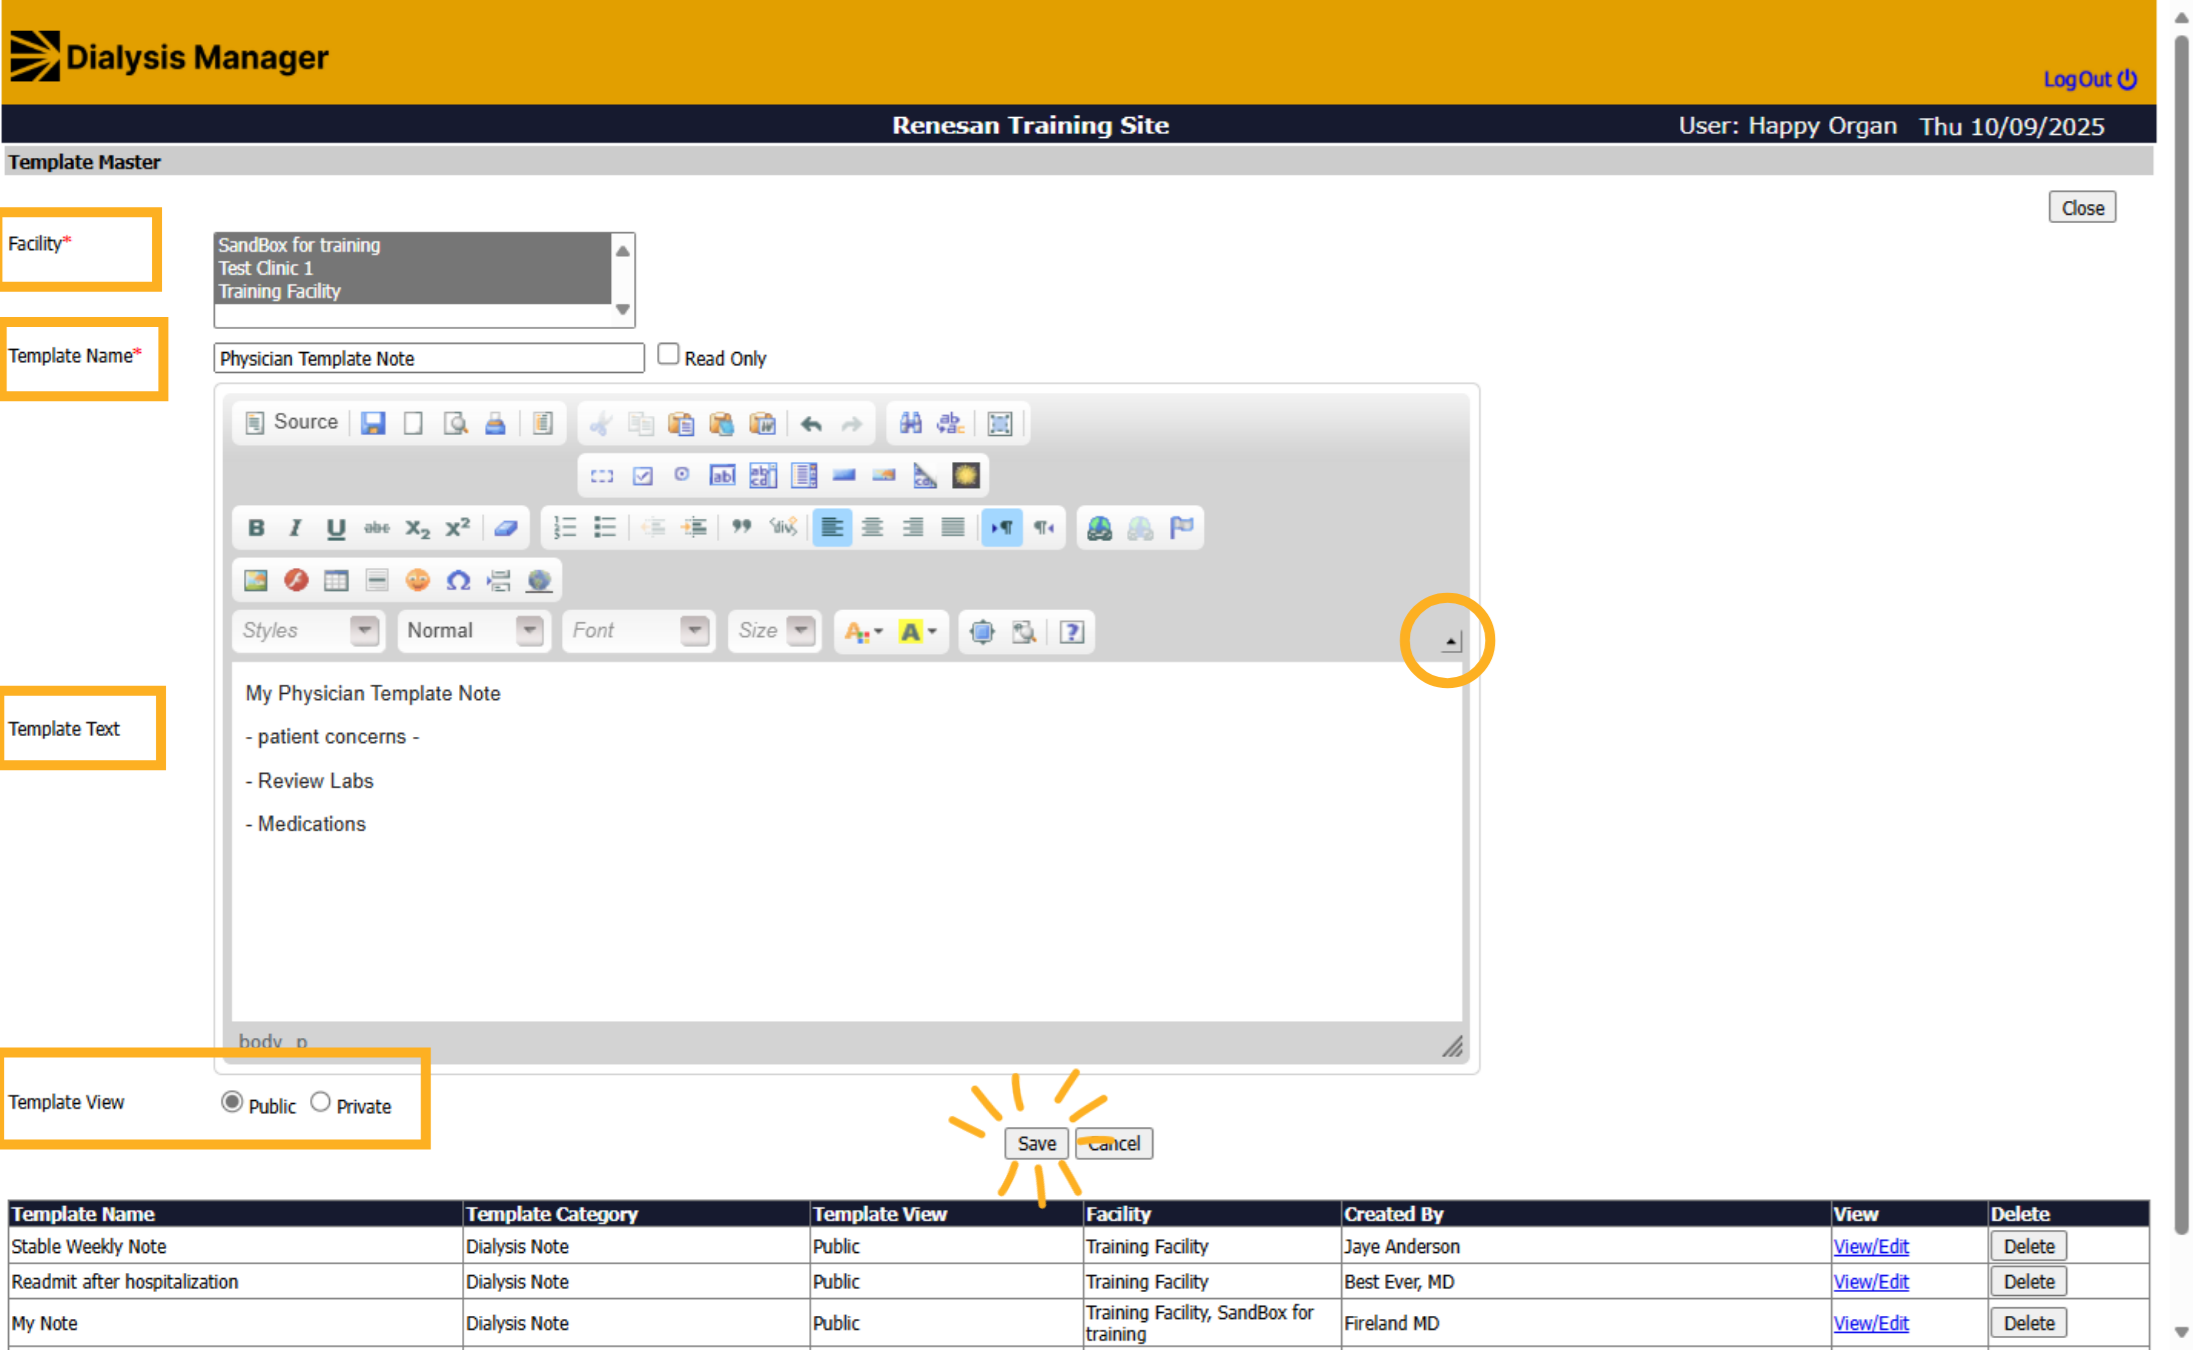Click the Subscript icon

[x=417, y=528]
